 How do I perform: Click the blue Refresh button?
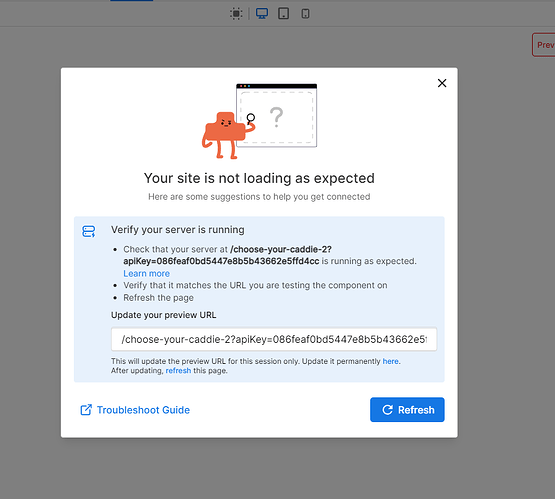pyautogui.click(x=407, y=410)
